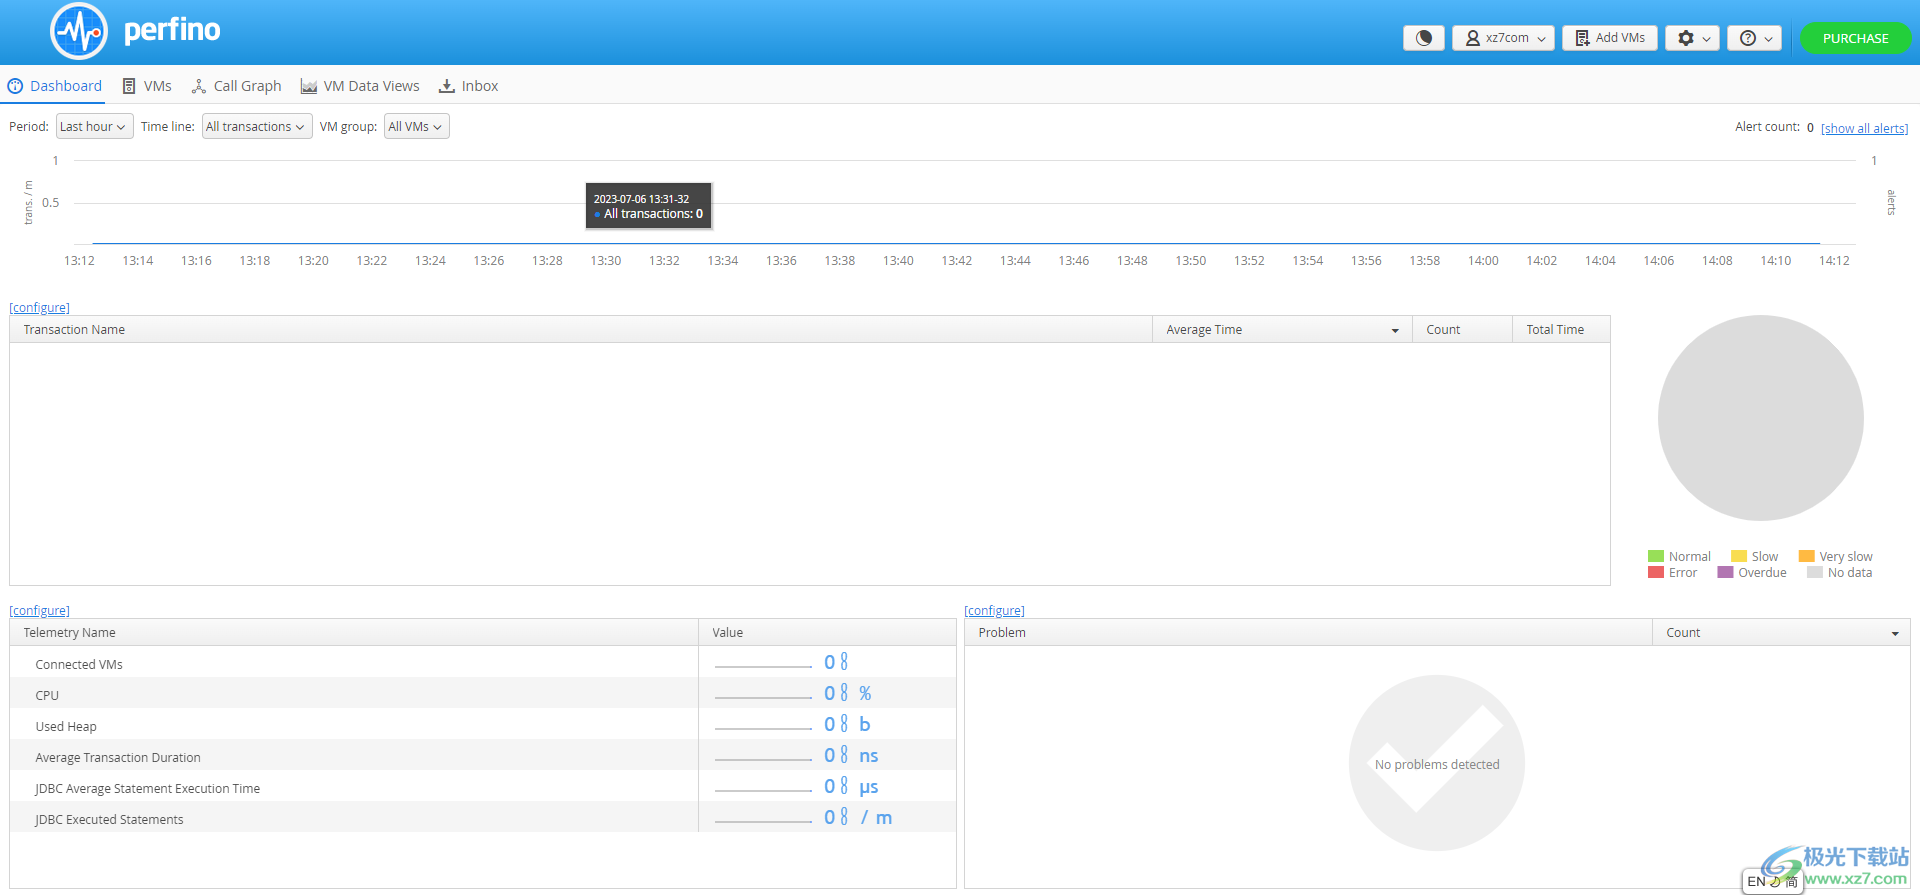1920x895 pixels.
Task: Click the green Normal legend swatch
Action: [x=1656, y=556]
